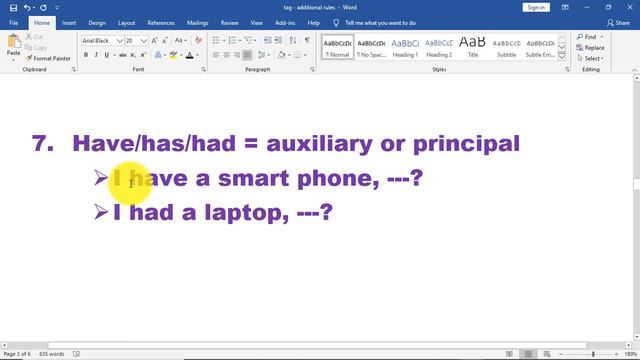This screenshot has height=360, width=640.
Task: Align text to the left
Action: click(x=216, y=55)
